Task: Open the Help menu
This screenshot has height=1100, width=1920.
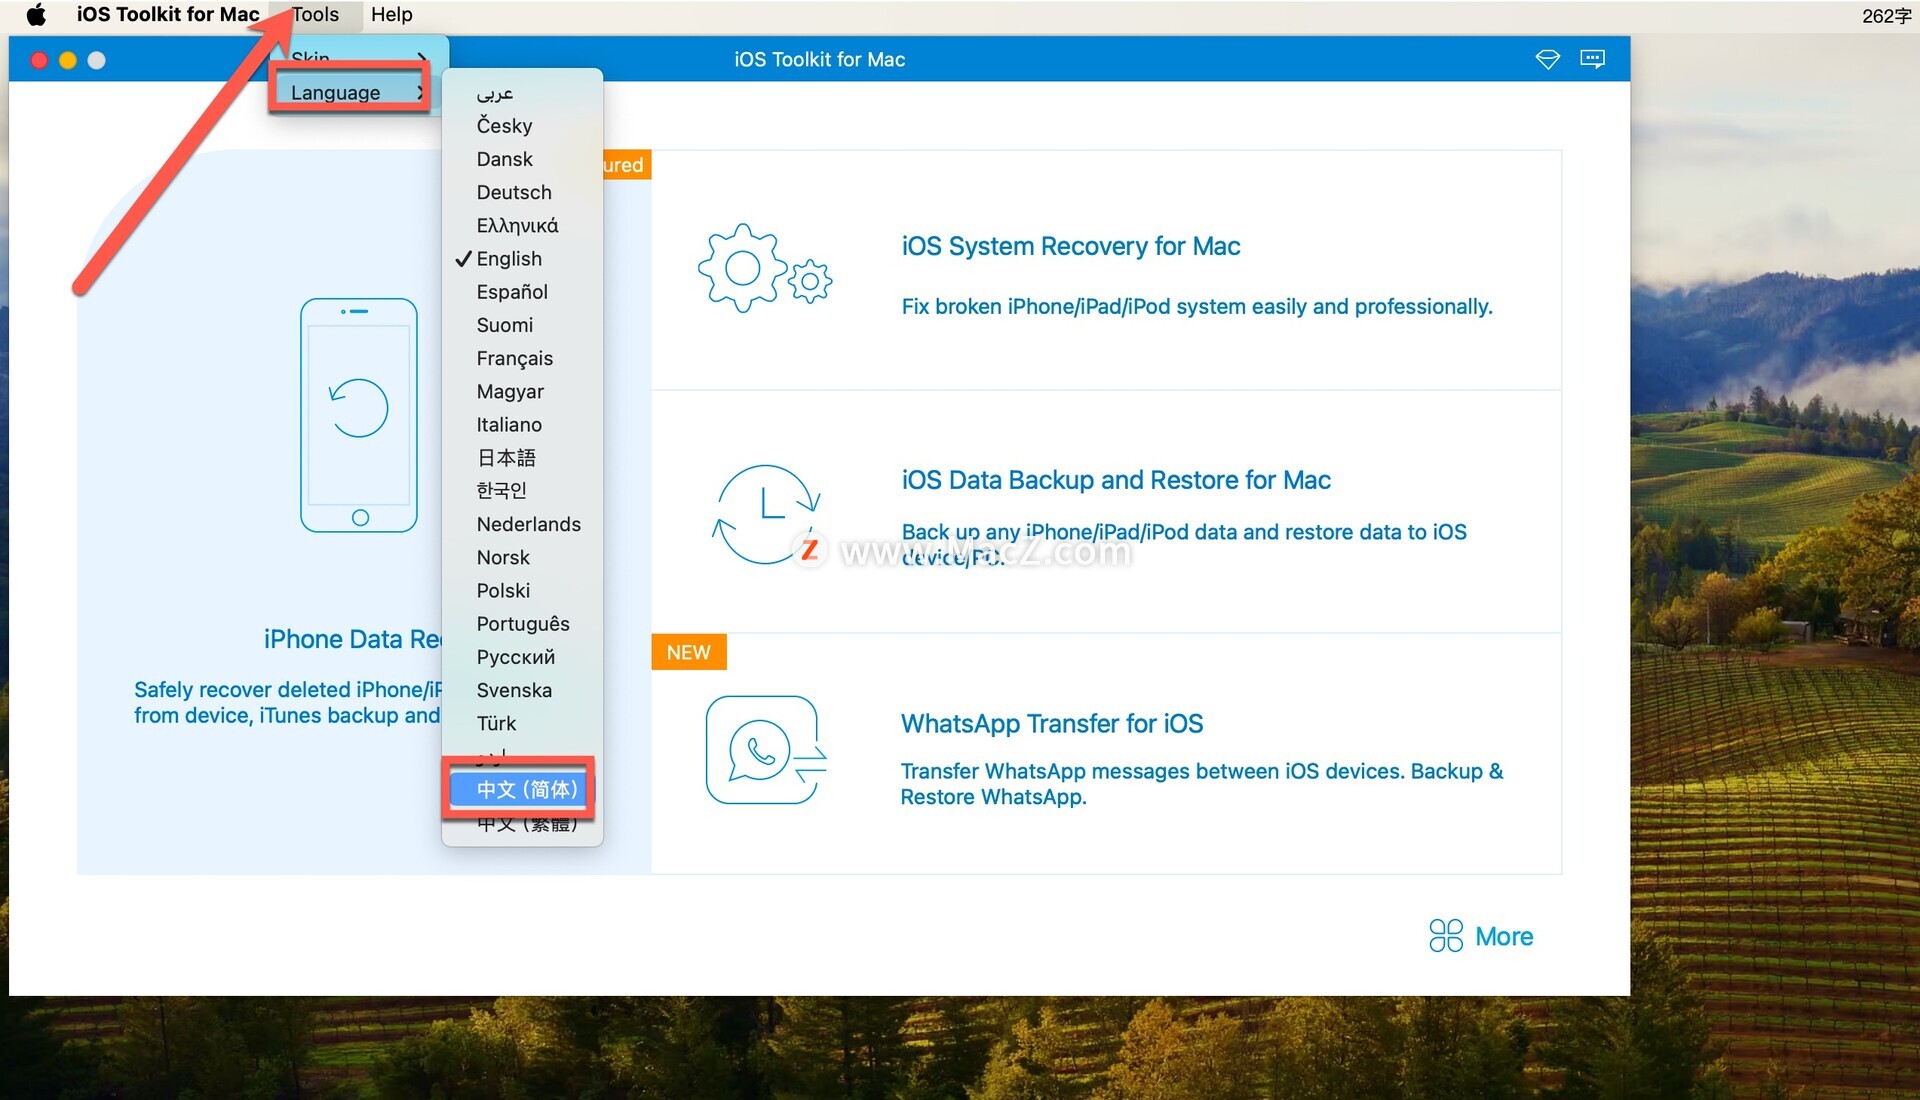Action: tap(392, 14)
